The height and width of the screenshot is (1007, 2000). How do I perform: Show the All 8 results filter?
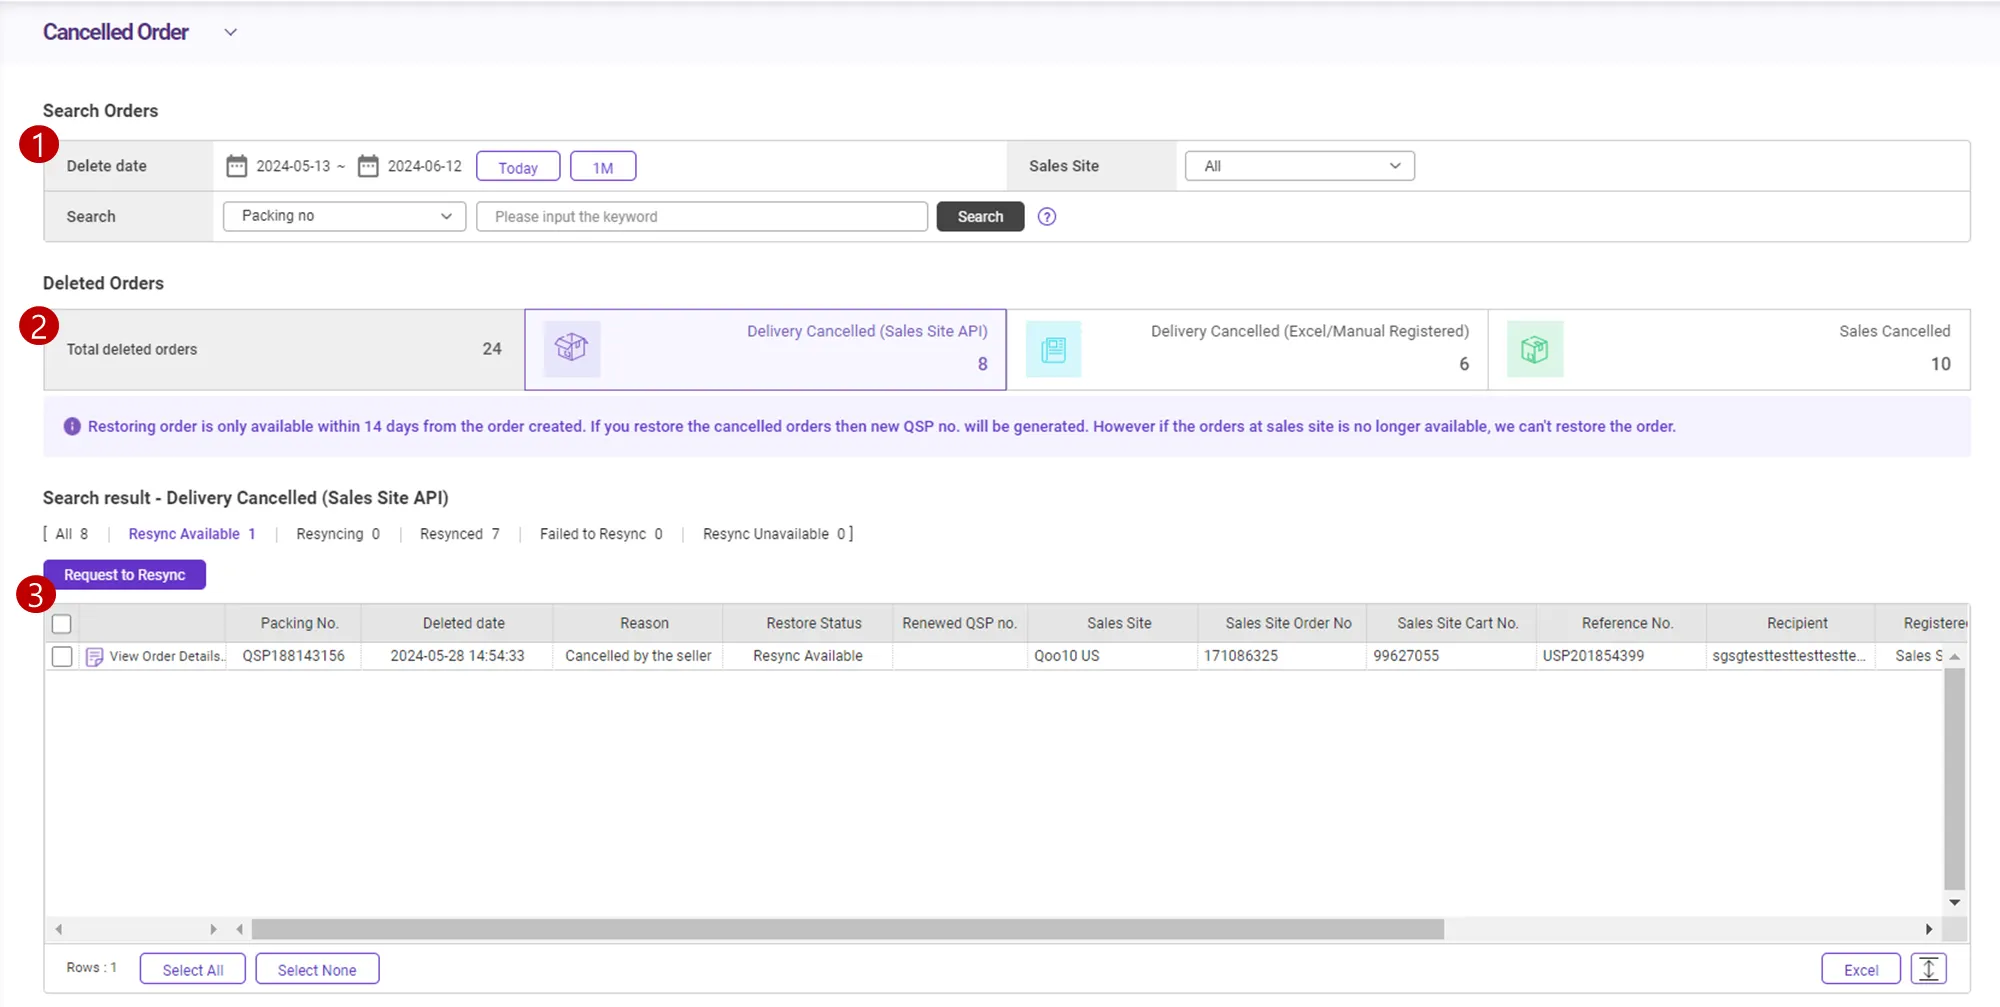72,534
